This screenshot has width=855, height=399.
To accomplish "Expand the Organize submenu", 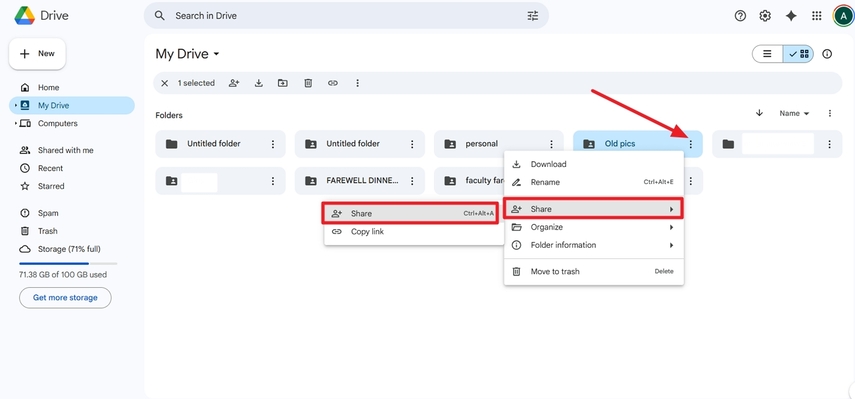I will tap(593, 227).
